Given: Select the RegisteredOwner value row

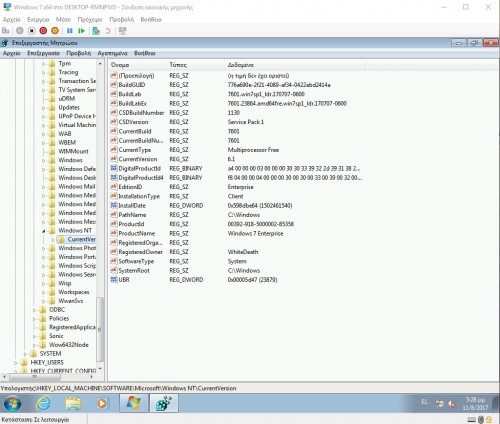Looking at the screenshot, I should tap(236, 252).
